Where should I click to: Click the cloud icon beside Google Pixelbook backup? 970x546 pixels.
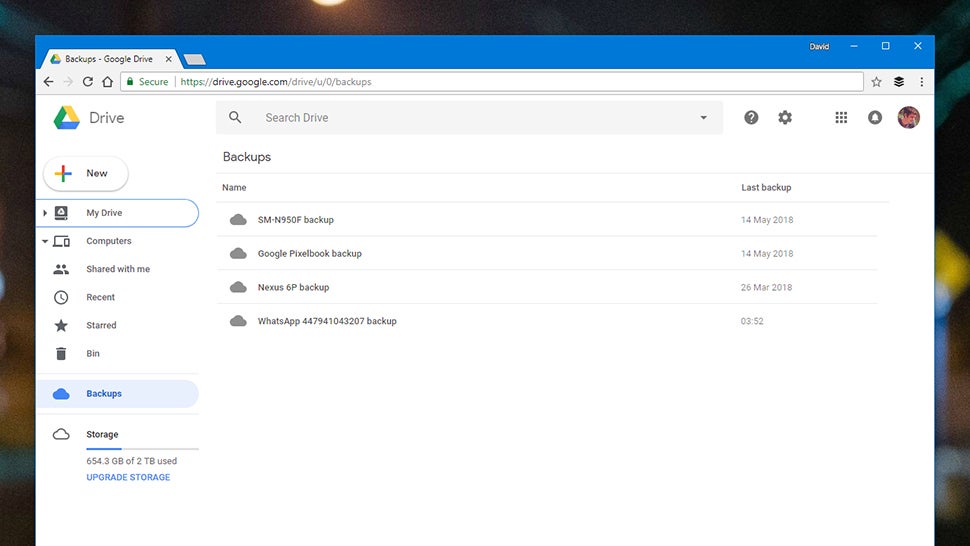point(238,254)
